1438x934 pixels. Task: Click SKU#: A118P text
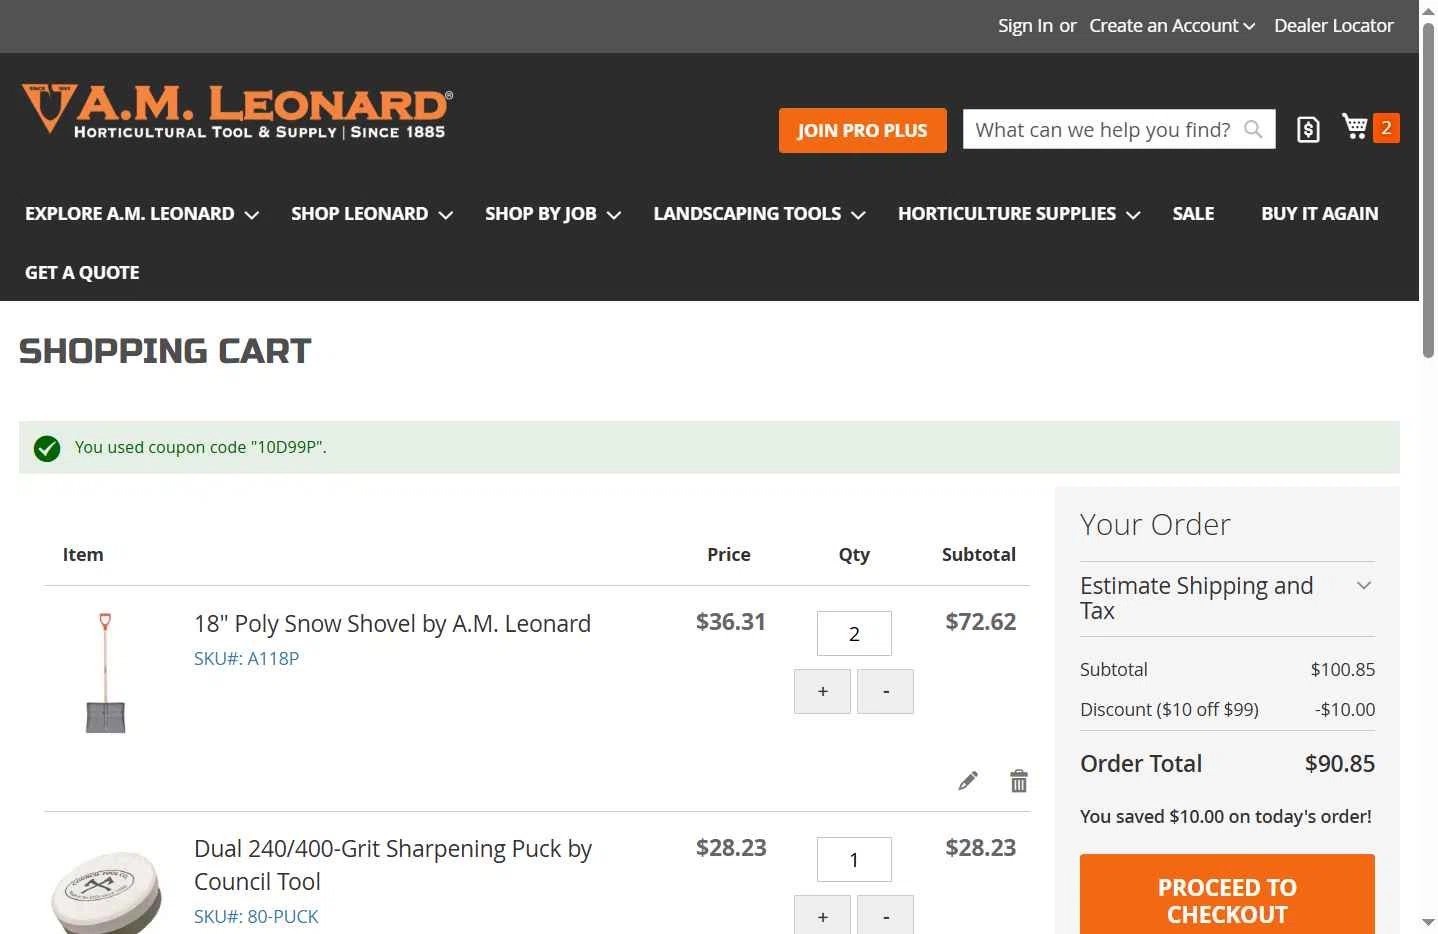246,658
